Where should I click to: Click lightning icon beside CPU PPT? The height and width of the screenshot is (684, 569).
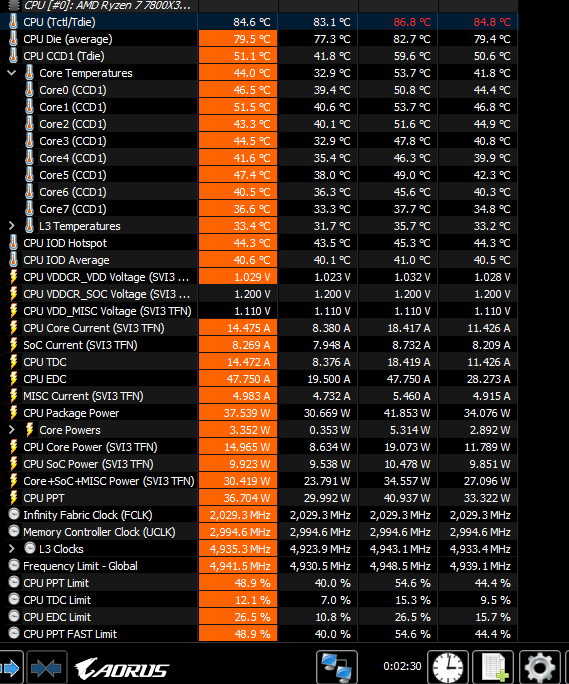point(14,498)
